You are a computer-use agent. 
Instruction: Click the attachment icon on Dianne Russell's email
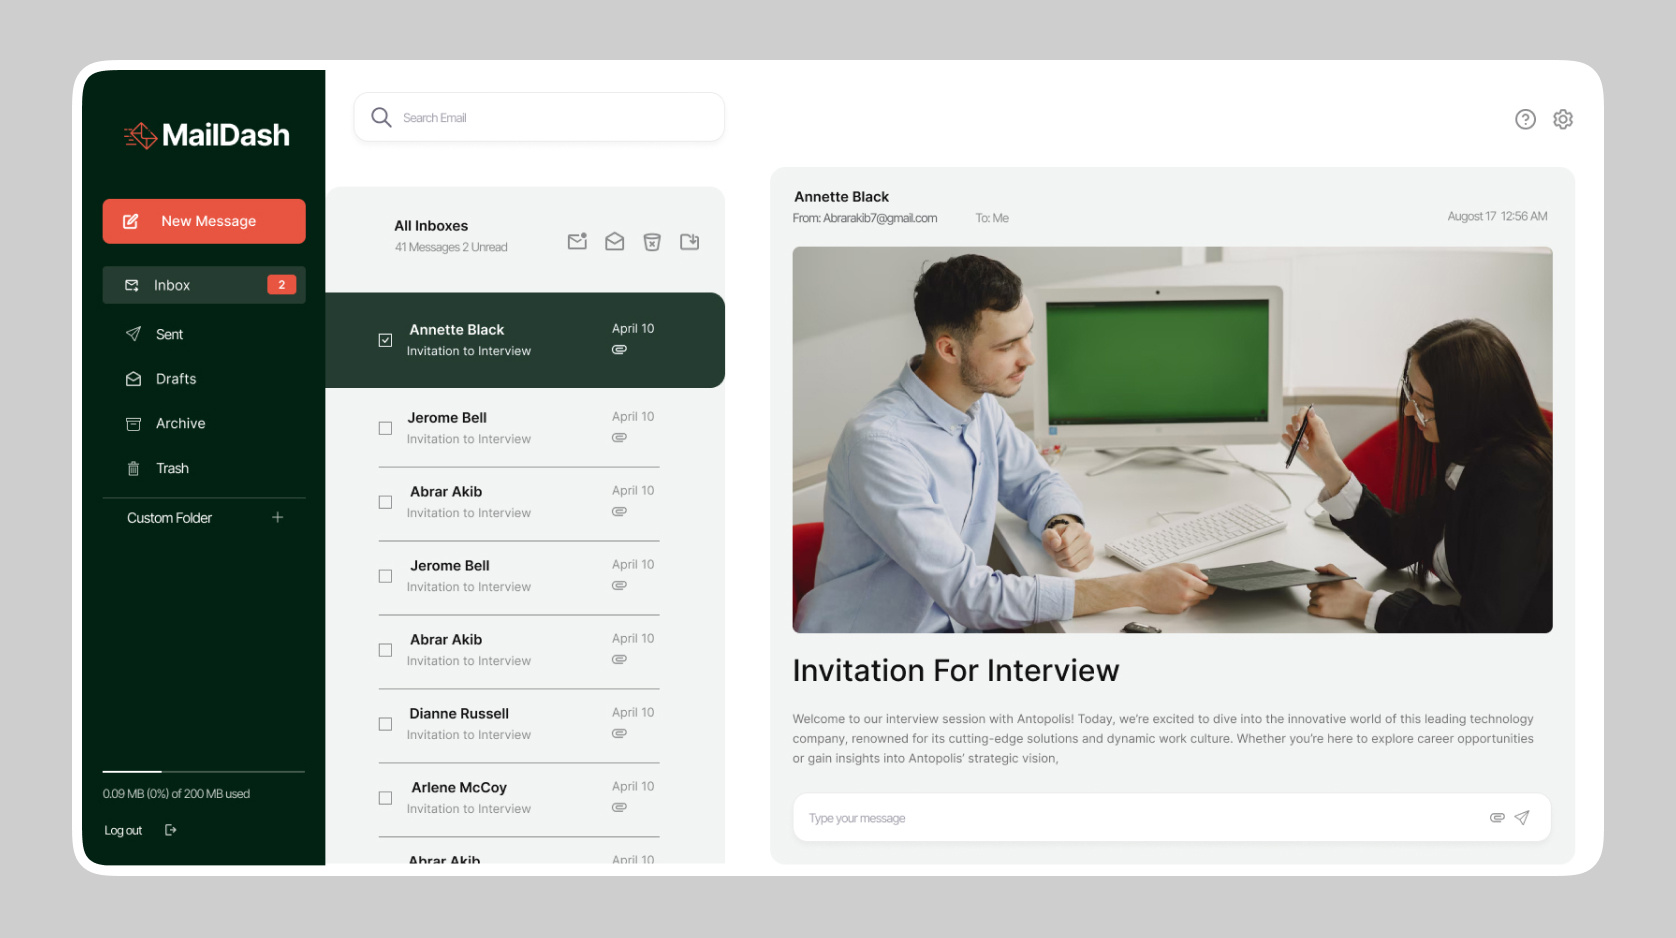[x=619, y=733]
